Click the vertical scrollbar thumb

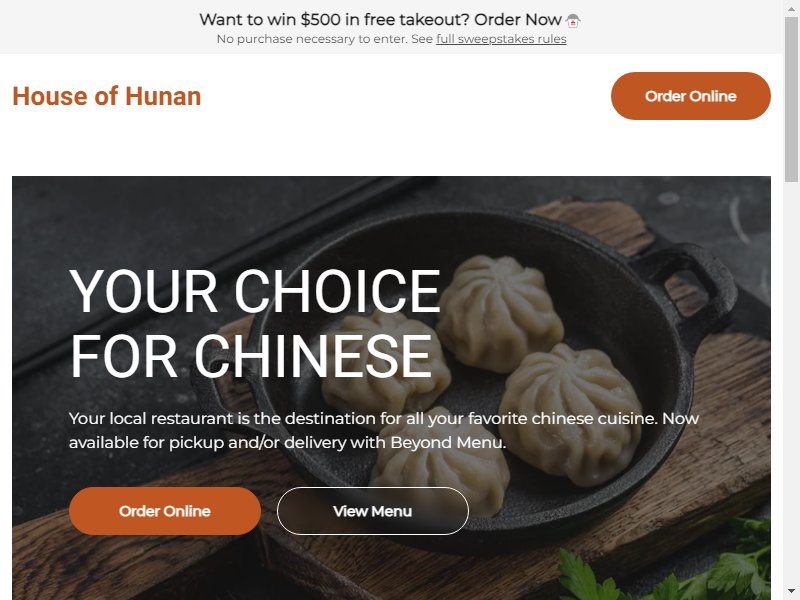(x=791, y=98)
